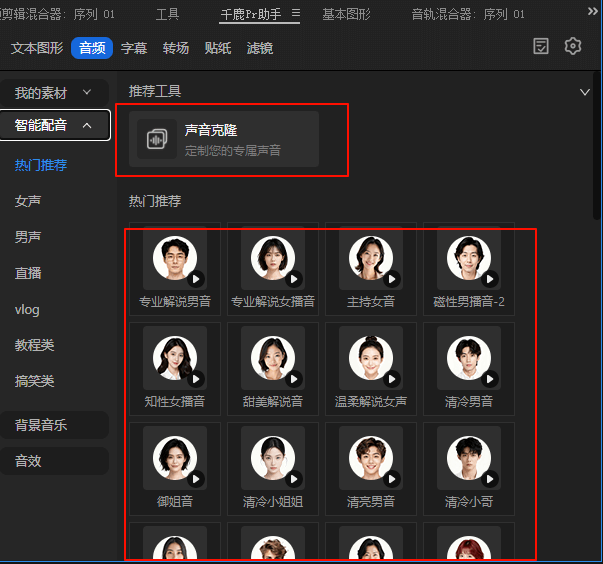Image resolution: width=603 pixels, height=564 pixels.
Task: Expand the 我的素材 dropdown
Action: (x=54, y=93)
